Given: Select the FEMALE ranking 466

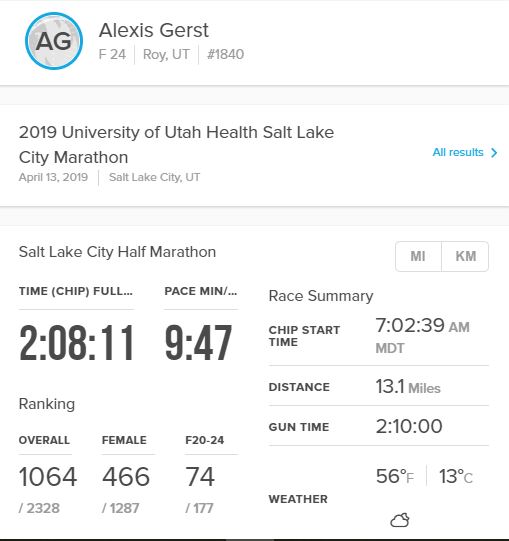Looking at the screenshot, I should (126, 477).
